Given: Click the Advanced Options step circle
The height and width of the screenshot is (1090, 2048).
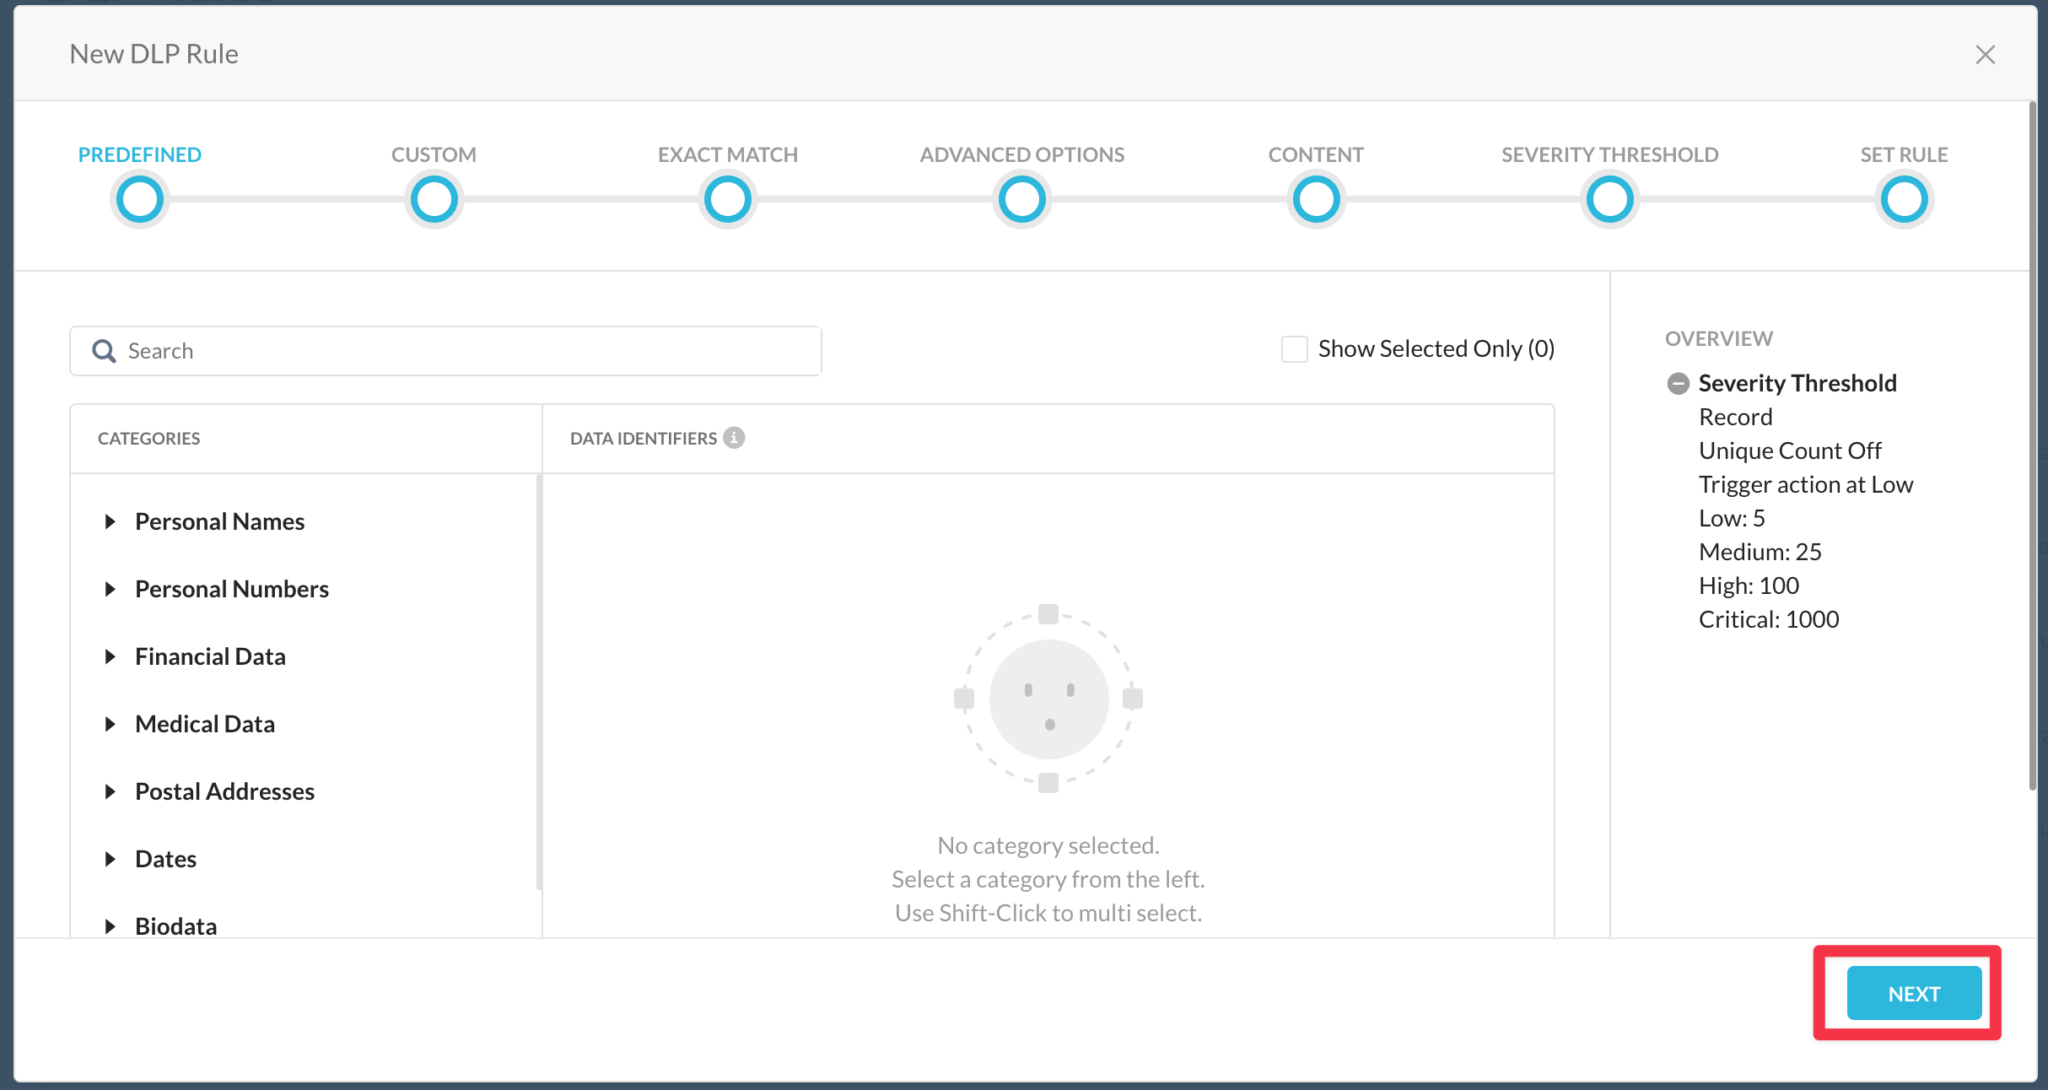Looking at the screenshot, I should (x=1021, y=198).
